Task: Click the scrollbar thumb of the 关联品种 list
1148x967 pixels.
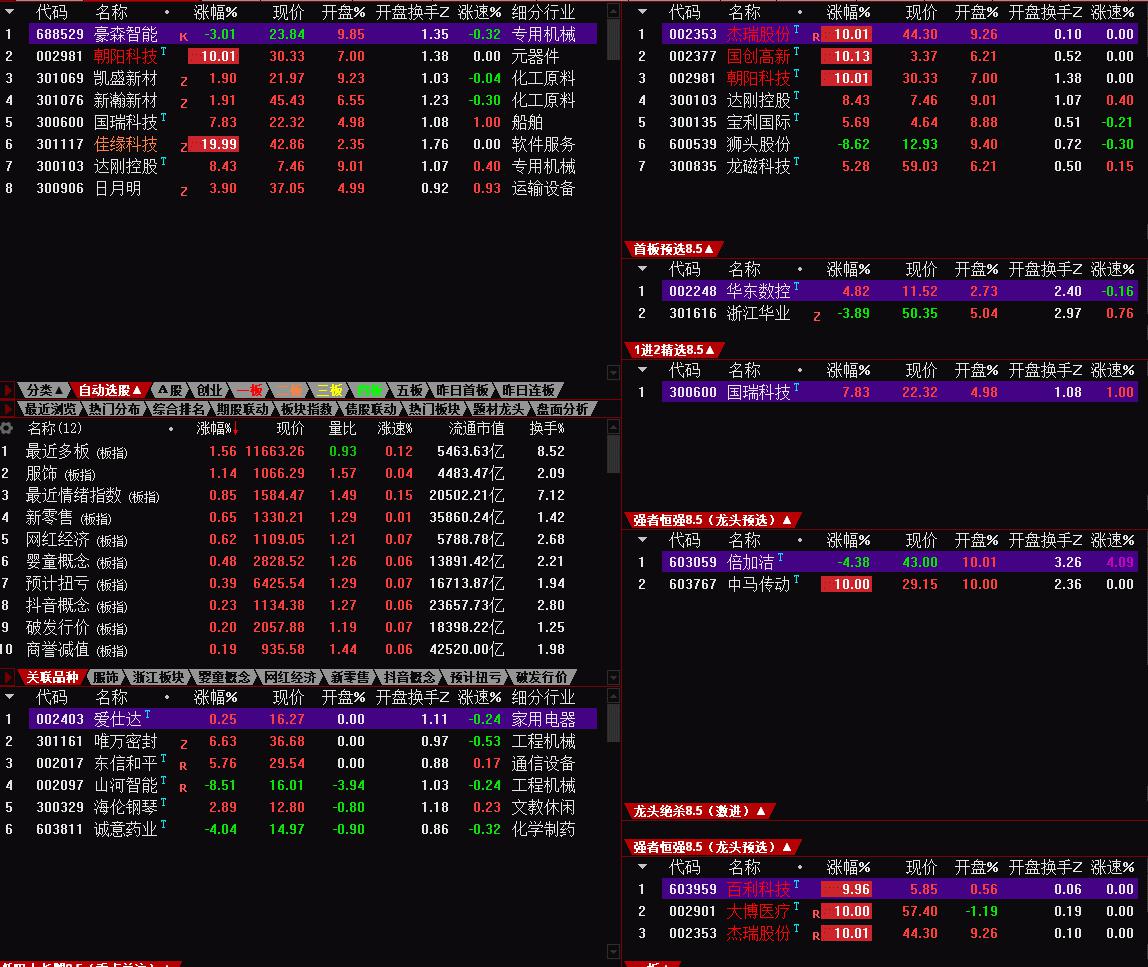Action: click(x=614, y=723)
